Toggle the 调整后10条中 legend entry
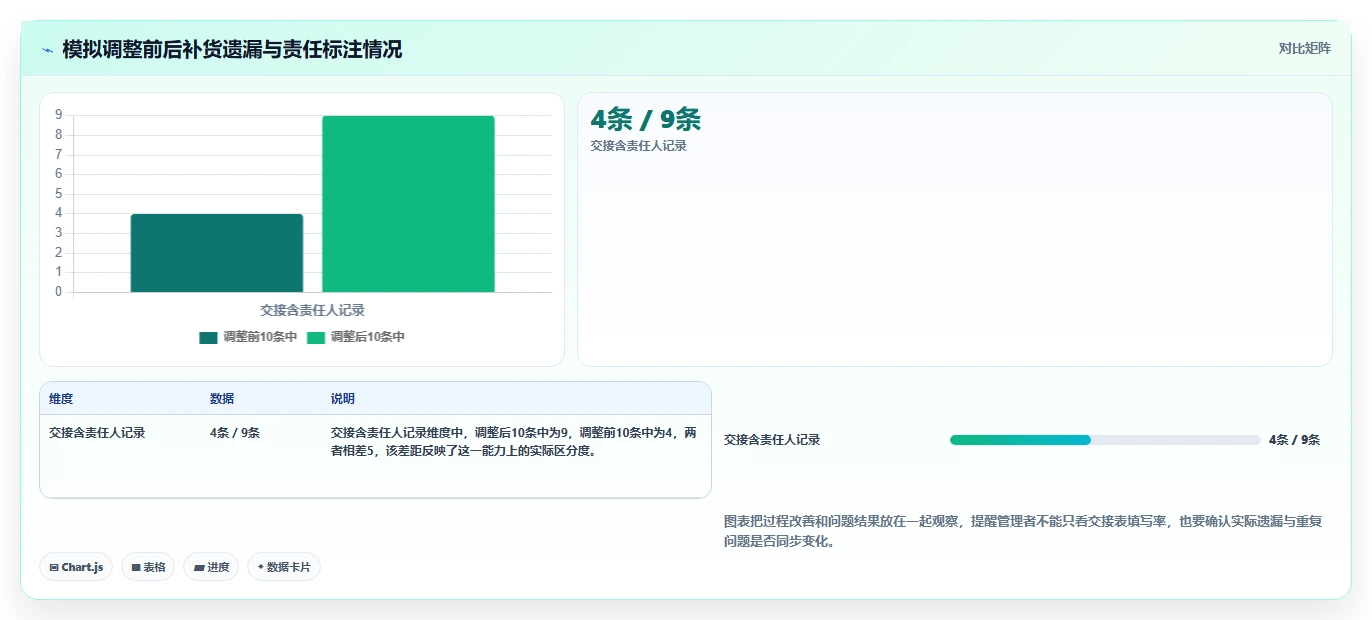Viewport: 1372px width, 620px height. pyautogui.click(x=356, y=337)
